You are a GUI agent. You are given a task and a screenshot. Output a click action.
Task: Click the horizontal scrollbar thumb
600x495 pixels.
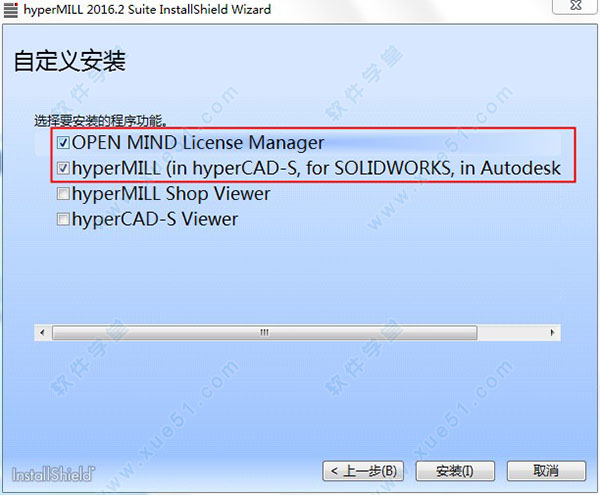coord(264,332)
